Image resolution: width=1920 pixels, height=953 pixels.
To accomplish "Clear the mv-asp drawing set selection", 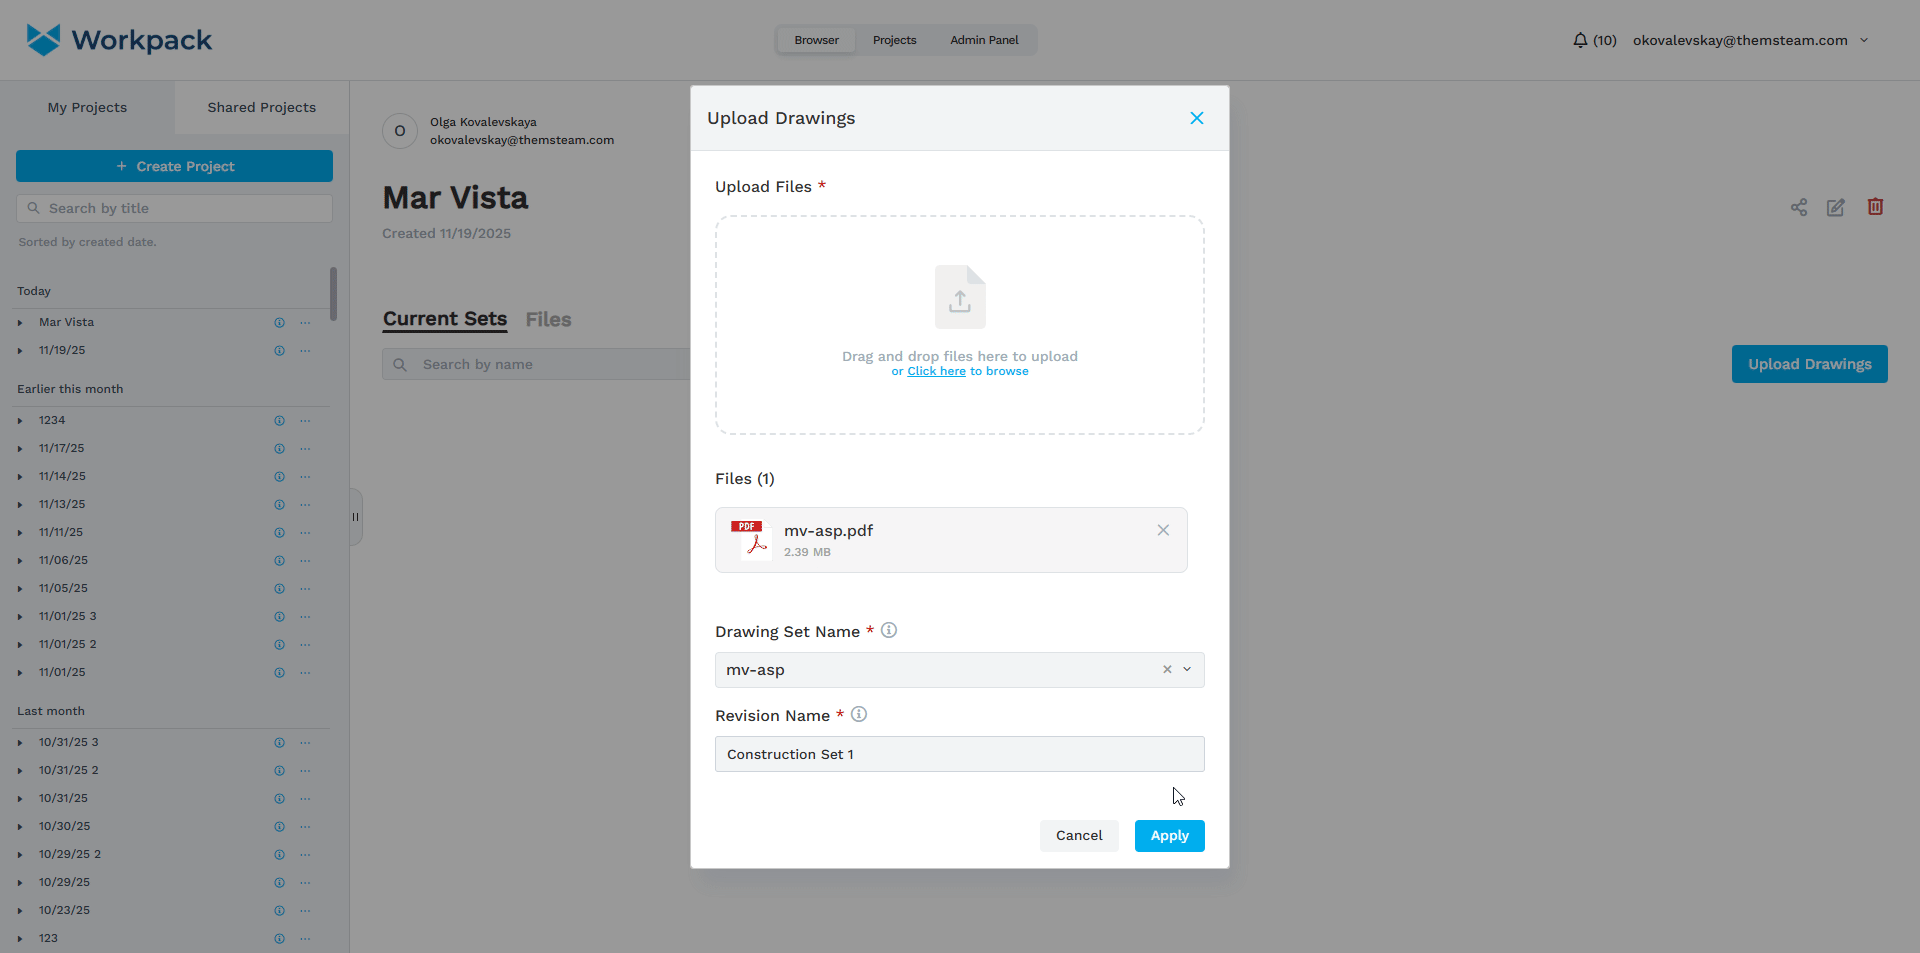I will point(1166,670).
